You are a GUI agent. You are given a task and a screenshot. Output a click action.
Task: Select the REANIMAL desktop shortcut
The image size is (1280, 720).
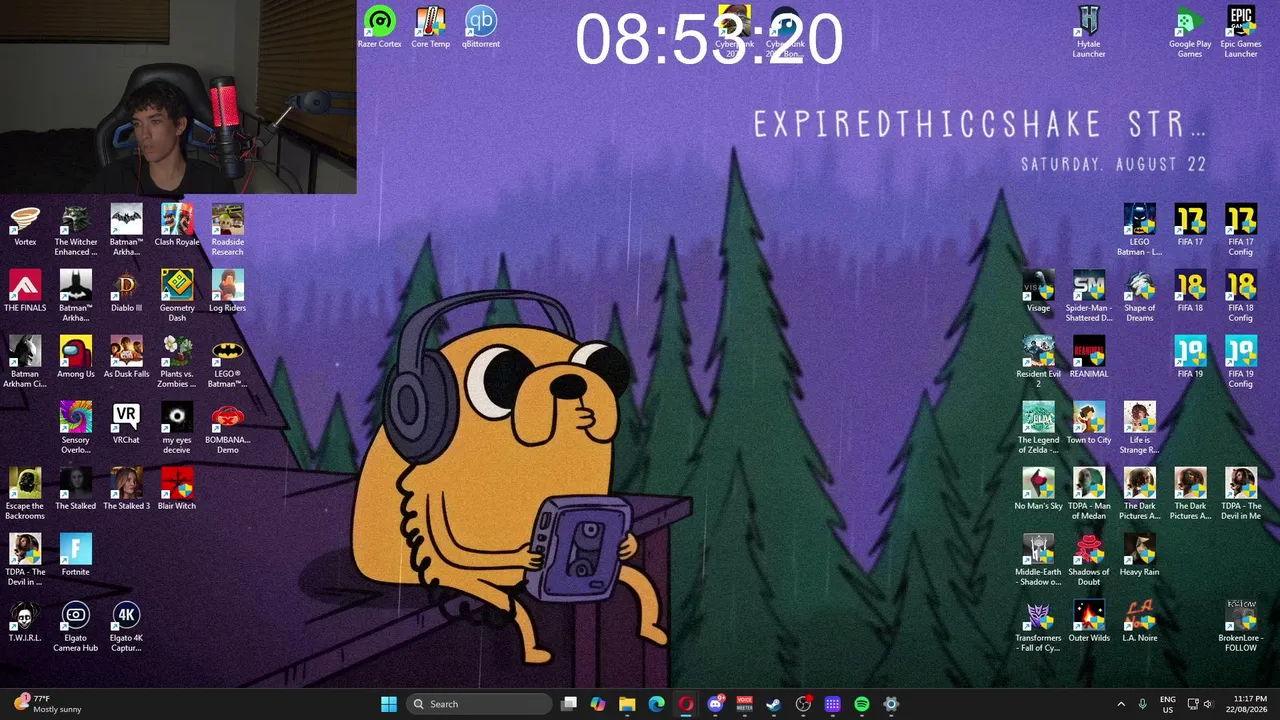1089,357
